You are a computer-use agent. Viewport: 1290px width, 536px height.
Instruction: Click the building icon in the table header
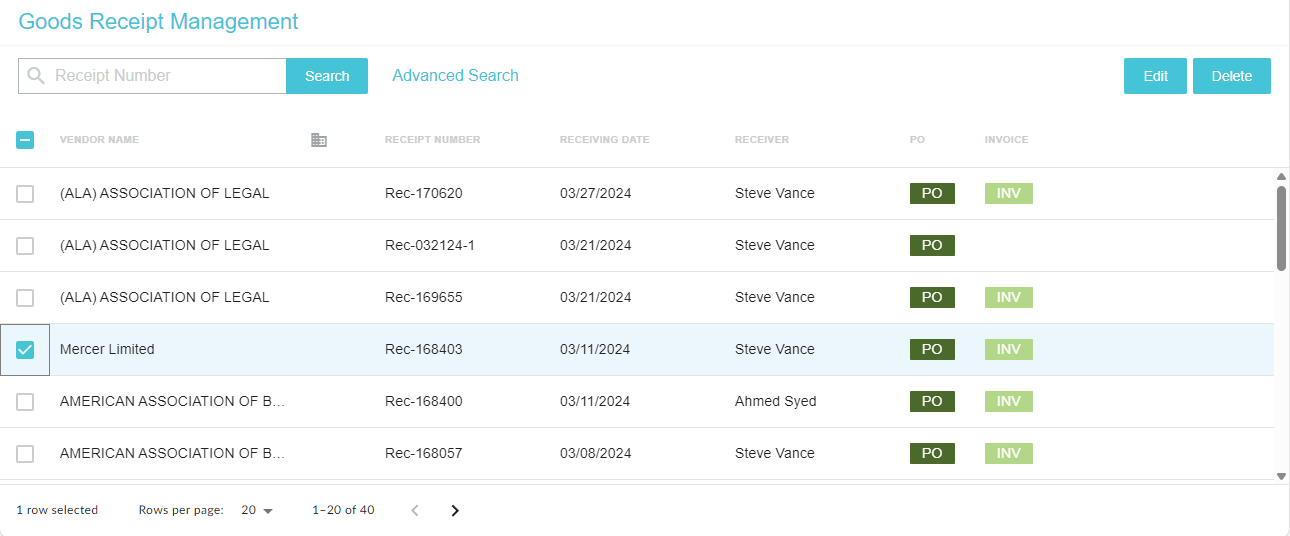point(319,140)
